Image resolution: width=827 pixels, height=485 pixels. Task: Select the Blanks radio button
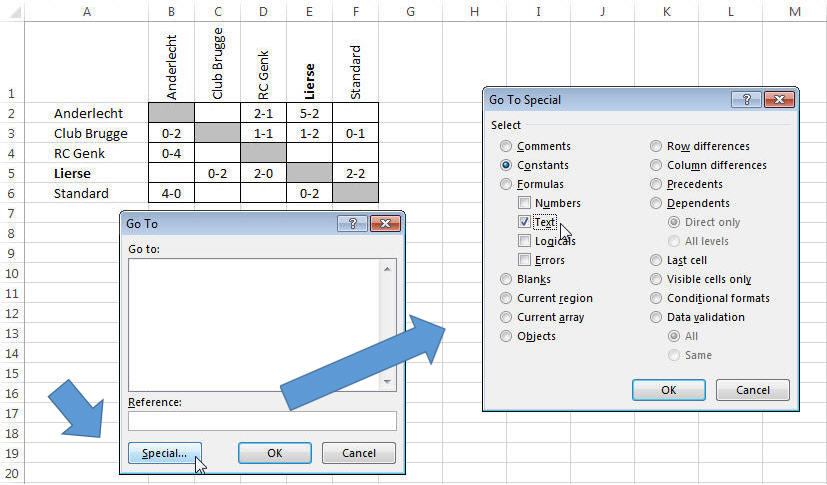coord(506,279)
